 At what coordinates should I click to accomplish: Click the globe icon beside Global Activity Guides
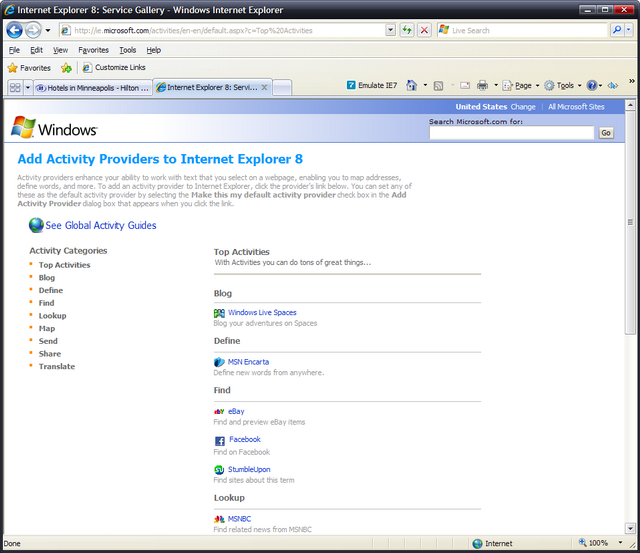coord(36,225)
